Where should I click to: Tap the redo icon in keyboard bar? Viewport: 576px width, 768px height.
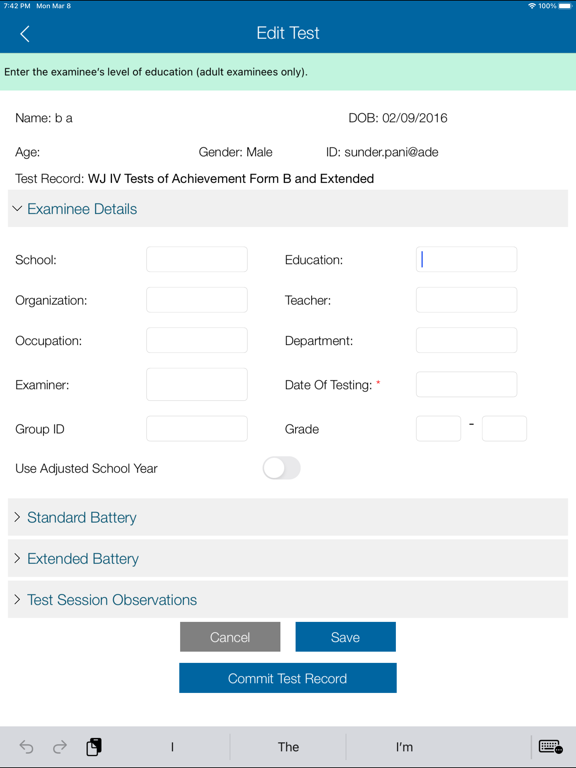click(60, 747)
